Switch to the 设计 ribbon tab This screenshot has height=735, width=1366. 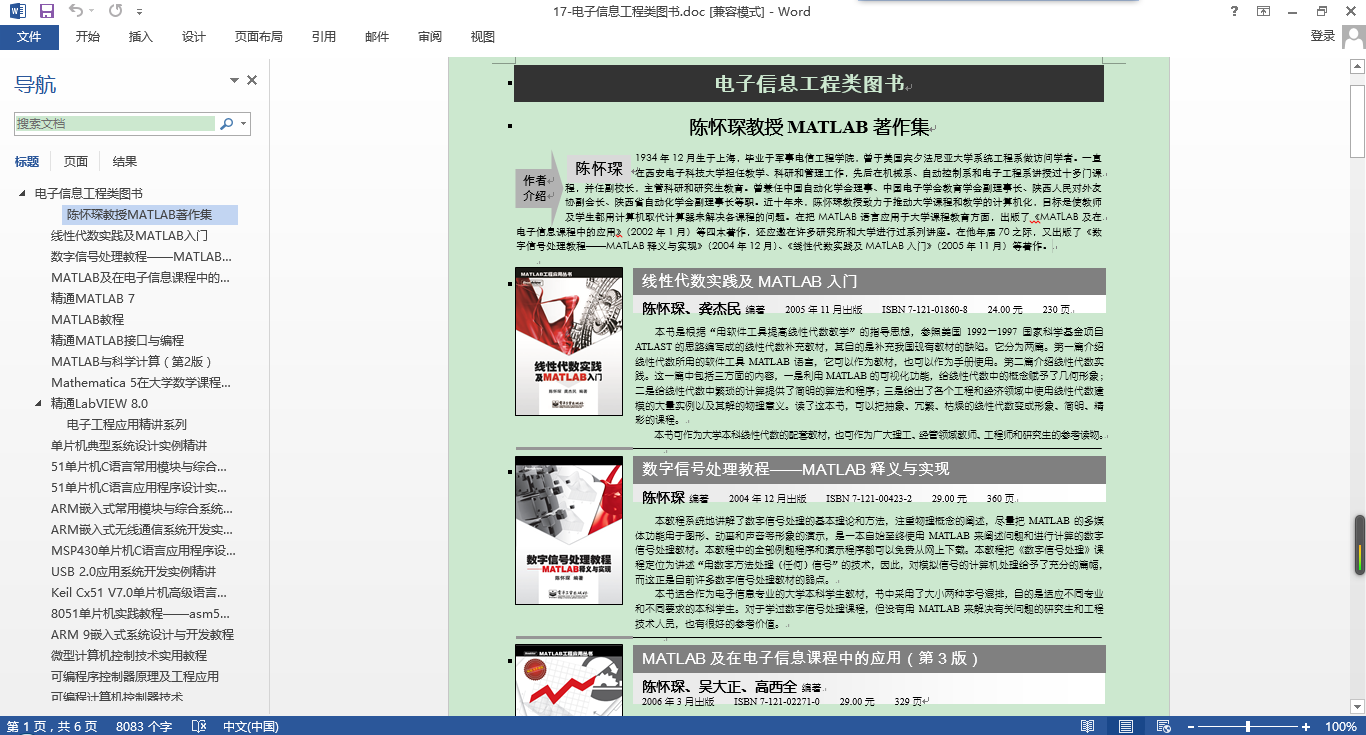pyautogui.click(x=194, y=37)
